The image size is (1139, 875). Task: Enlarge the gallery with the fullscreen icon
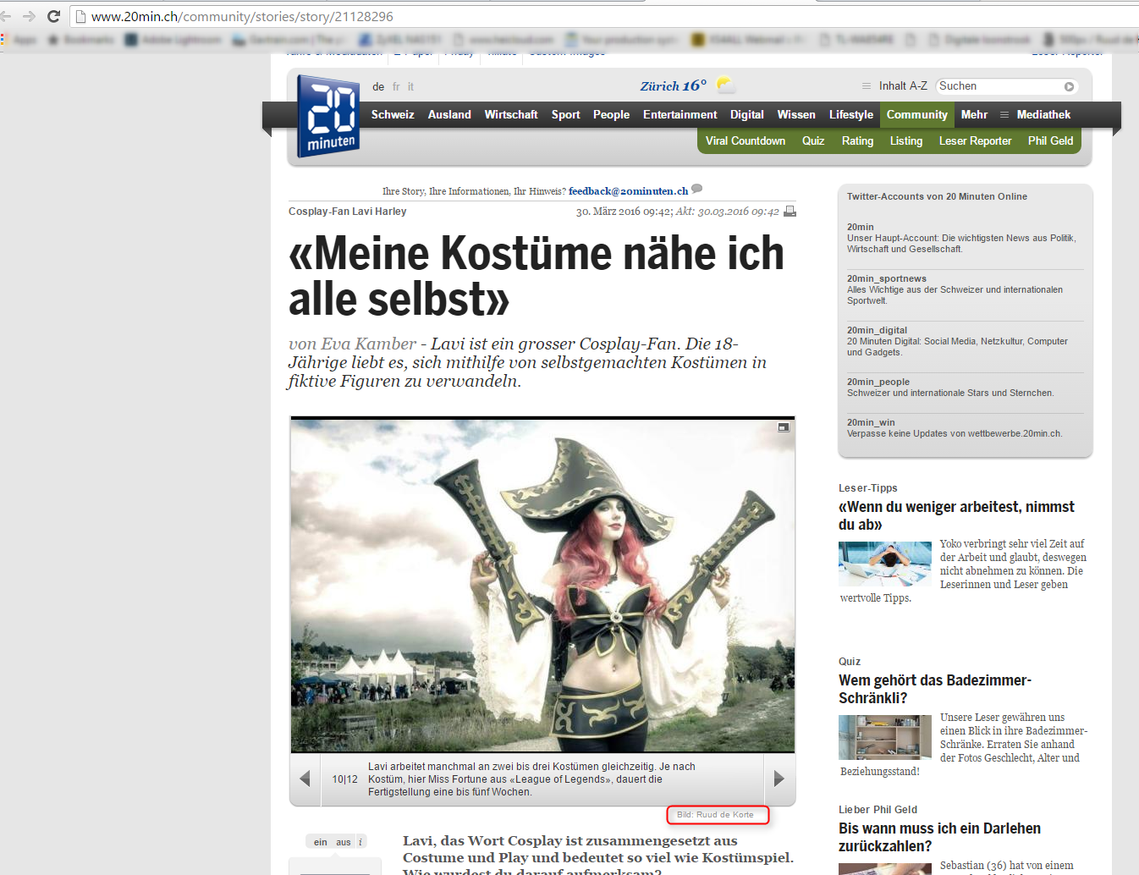click(783, 428)
